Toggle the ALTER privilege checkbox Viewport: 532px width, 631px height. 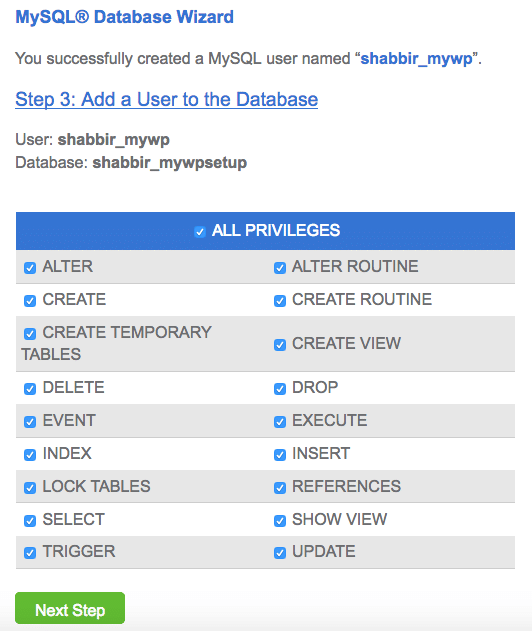tap(30, 268)
